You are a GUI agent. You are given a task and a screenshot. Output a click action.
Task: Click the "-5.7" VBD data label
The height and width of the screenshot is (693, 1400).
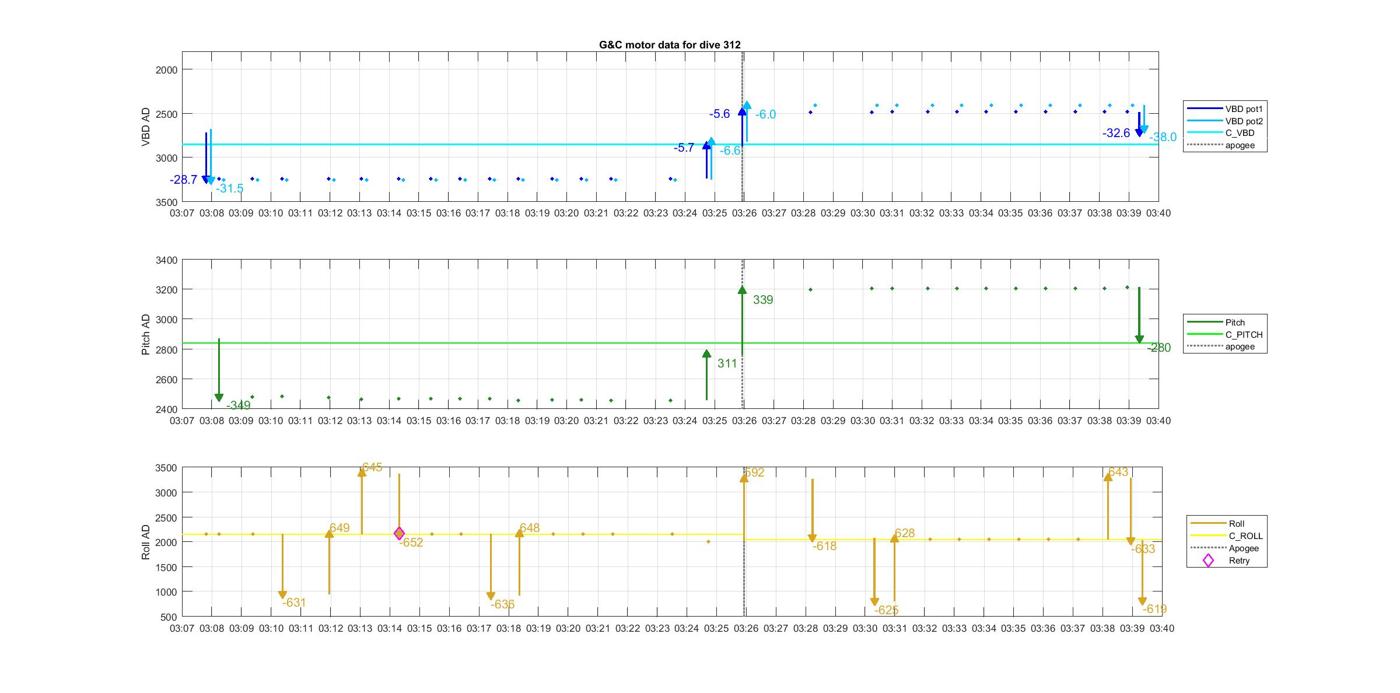(684, 148)
